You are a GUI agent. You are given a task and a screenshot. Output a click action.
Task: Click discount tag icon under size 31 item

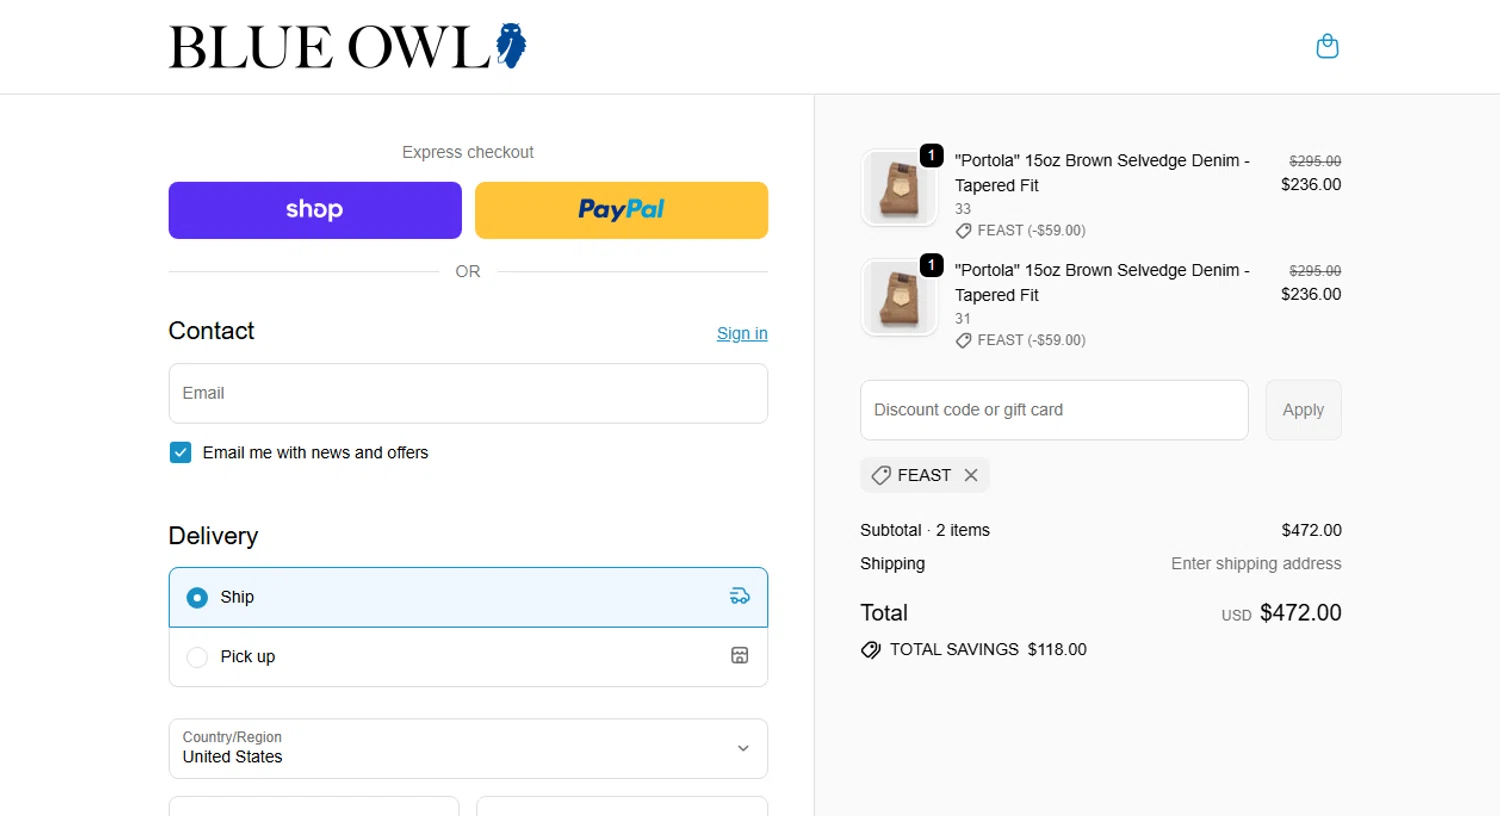click(x=963, y=341)
